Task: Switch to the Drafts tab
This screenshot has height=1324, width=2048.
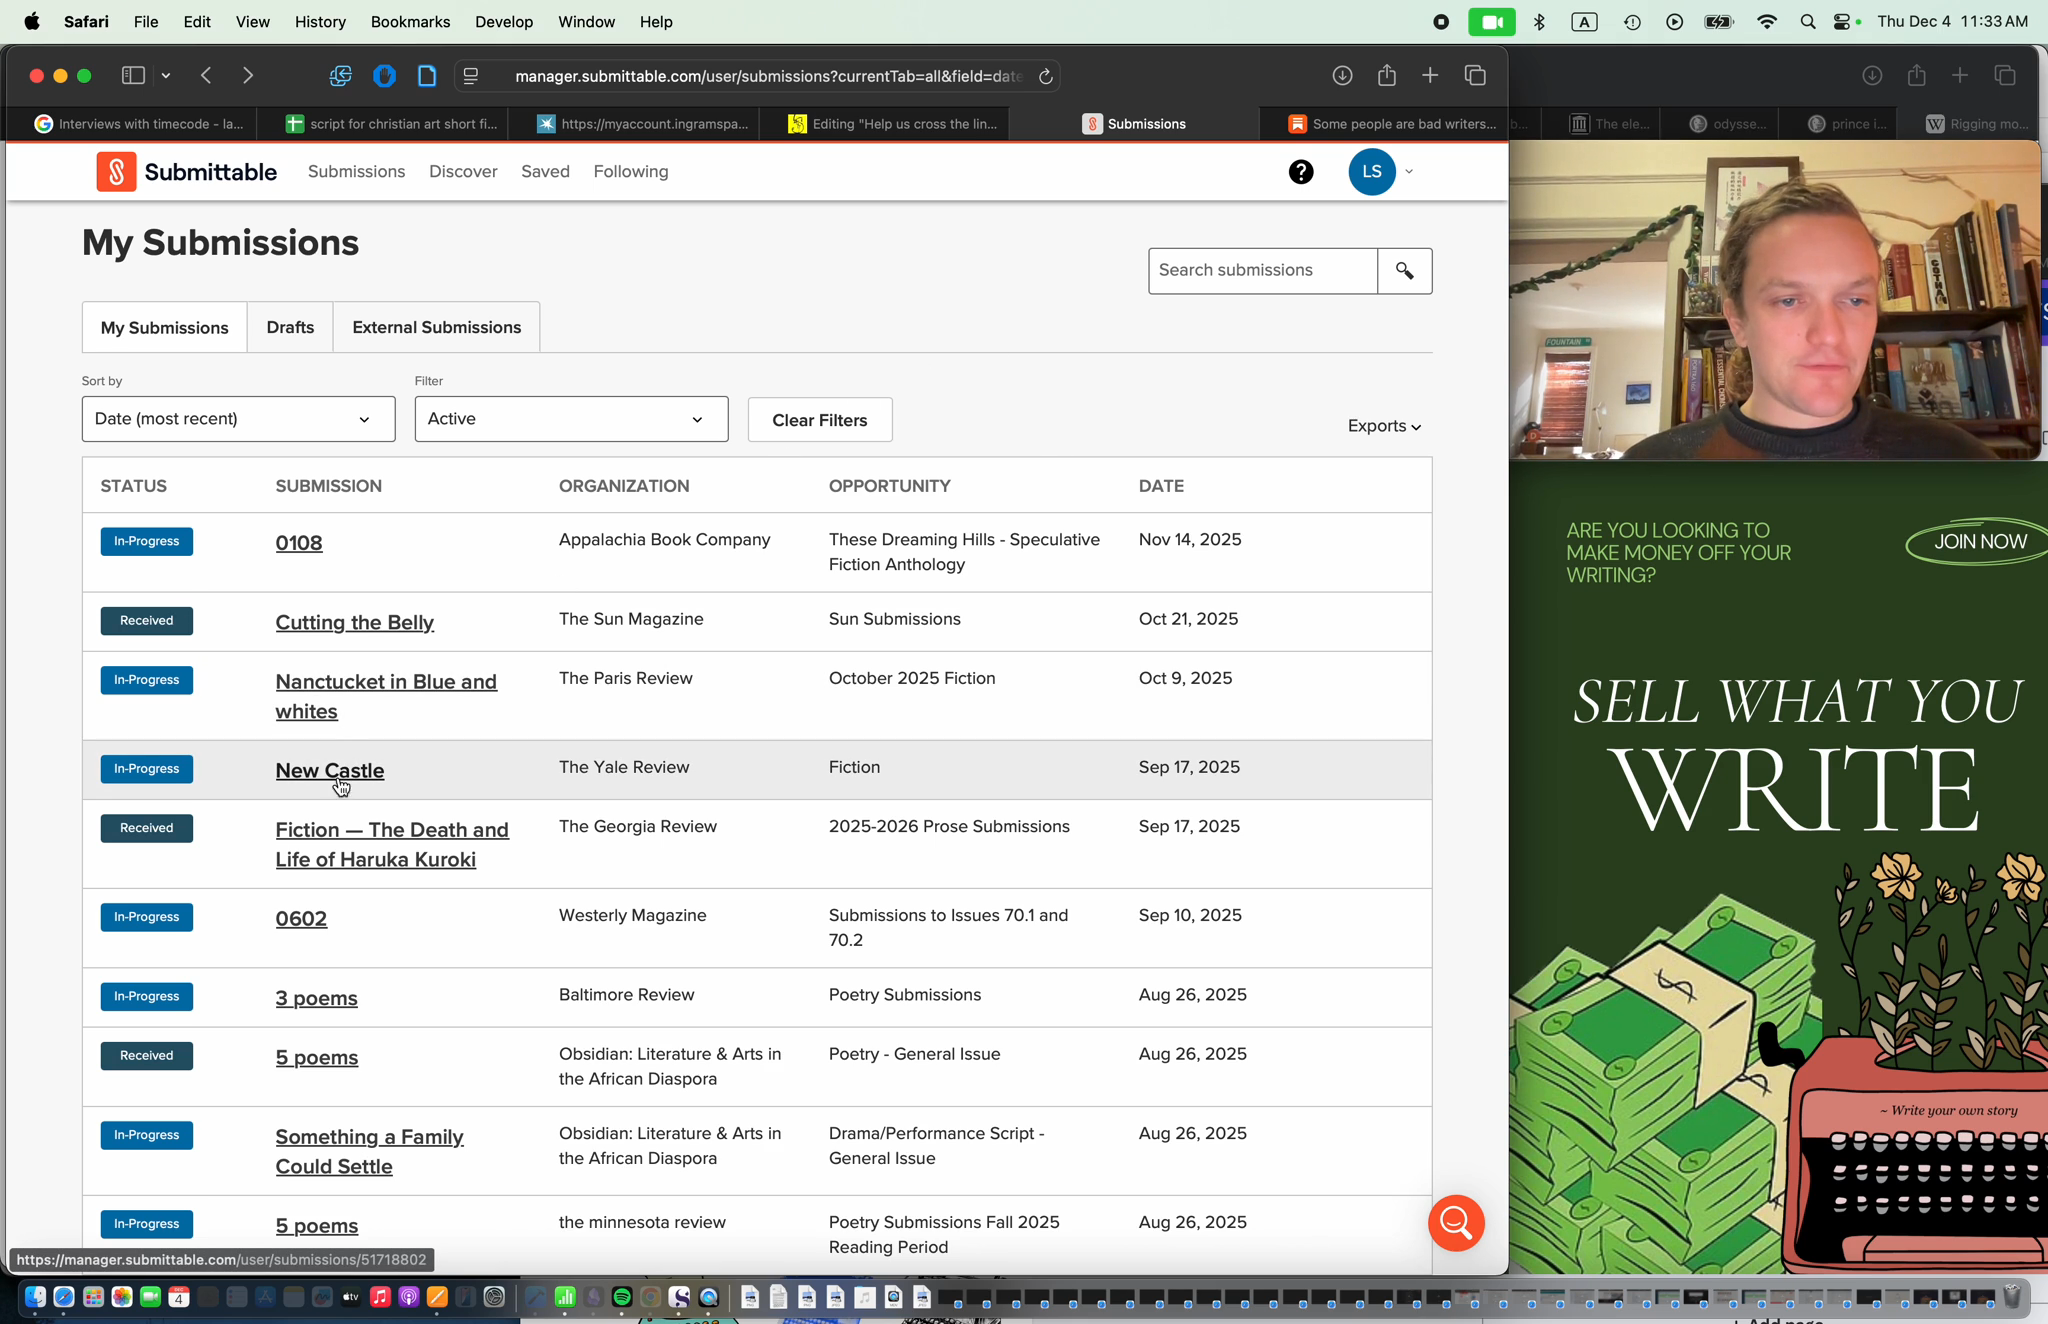Action: coord(290,327)
